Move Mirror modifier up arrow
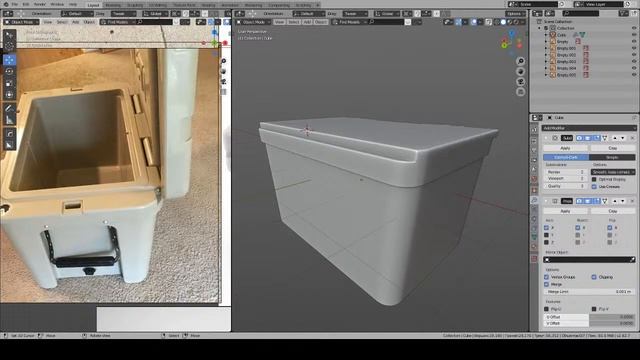Viewport: 640px width, 360px height. click(615, 201)
